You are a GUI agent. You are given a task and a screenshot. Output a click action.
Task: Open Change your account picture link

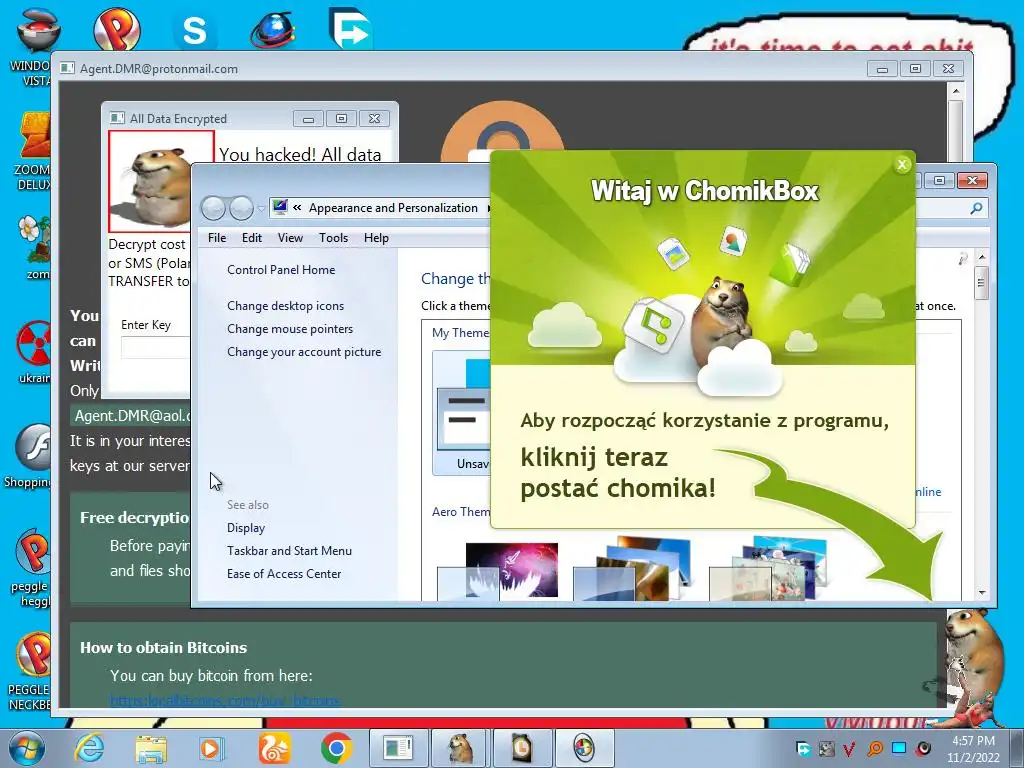click(304, 351)
